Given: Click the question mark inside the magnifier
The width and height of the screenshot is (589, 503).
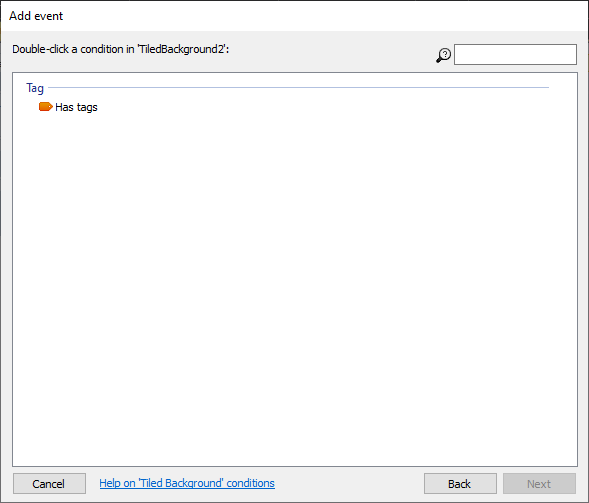Looking at the screenshot, I should point(445,53).
